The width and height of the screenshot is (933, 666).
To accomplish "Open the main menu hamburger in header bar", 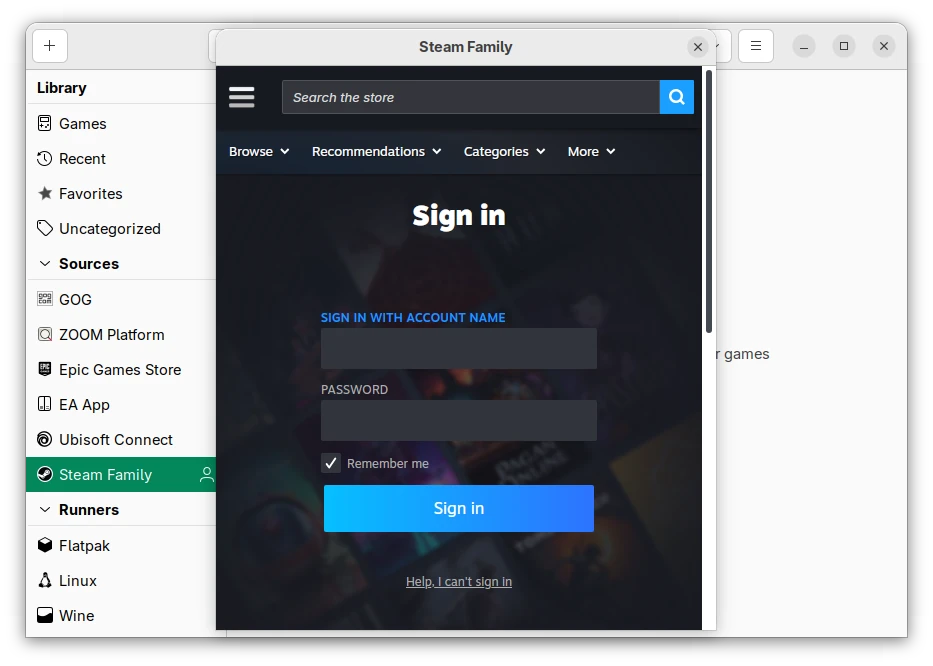I will (756, 46).
